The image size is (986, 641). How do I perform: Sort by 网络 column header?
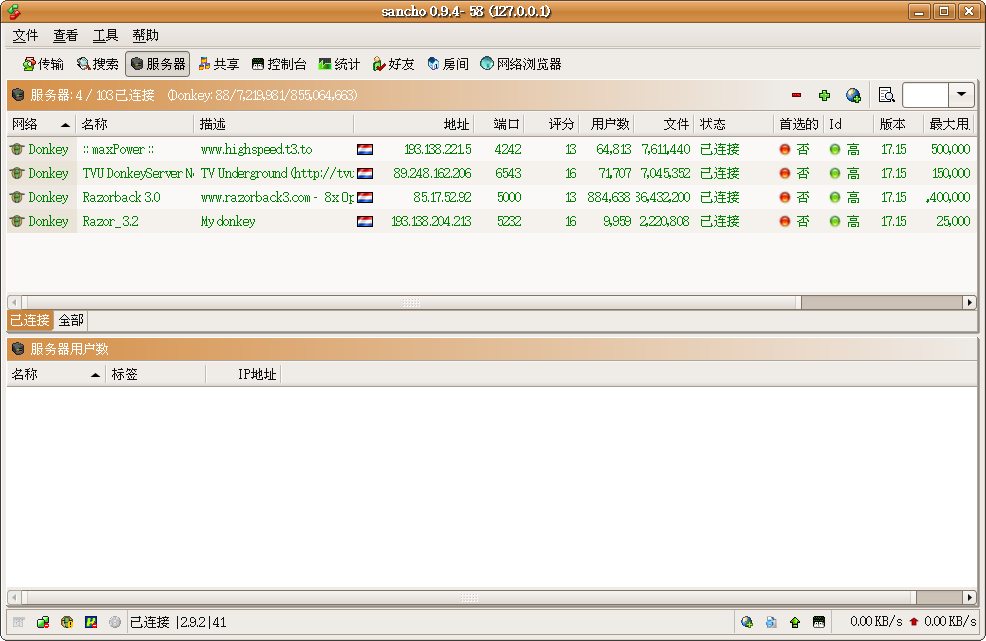pos(41,125)
